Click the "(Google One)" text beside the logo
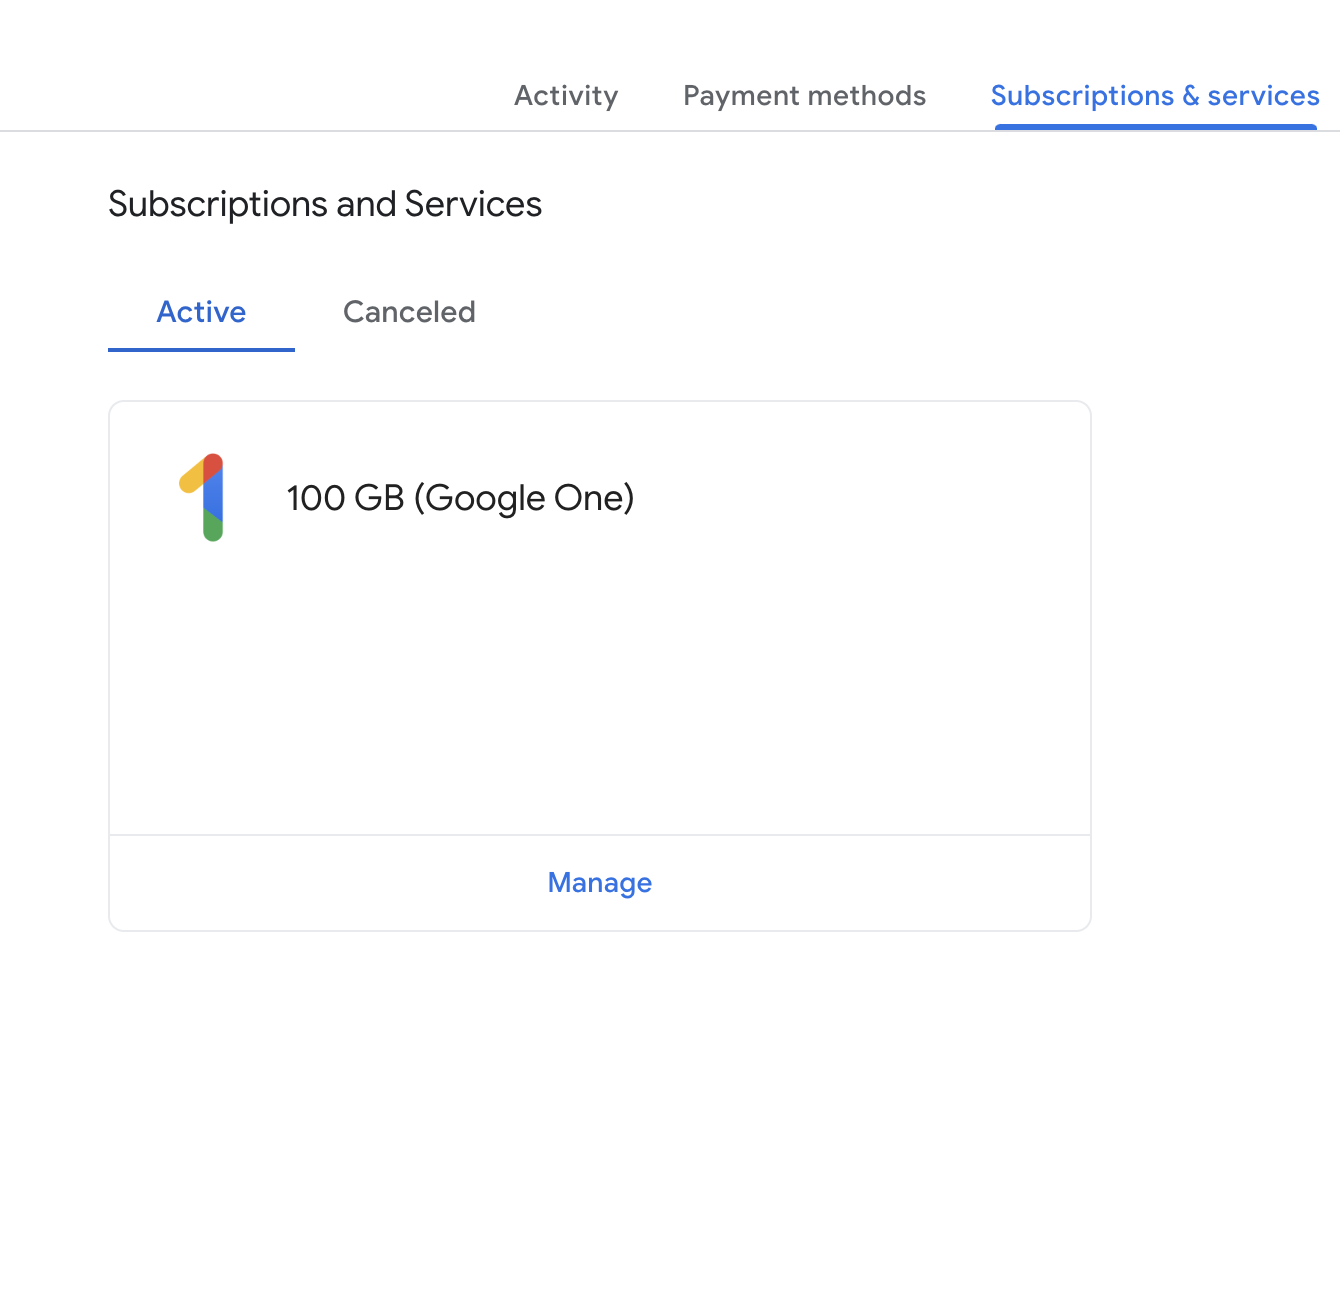Screen dimensions: 1340x1312 pos(524,498)
